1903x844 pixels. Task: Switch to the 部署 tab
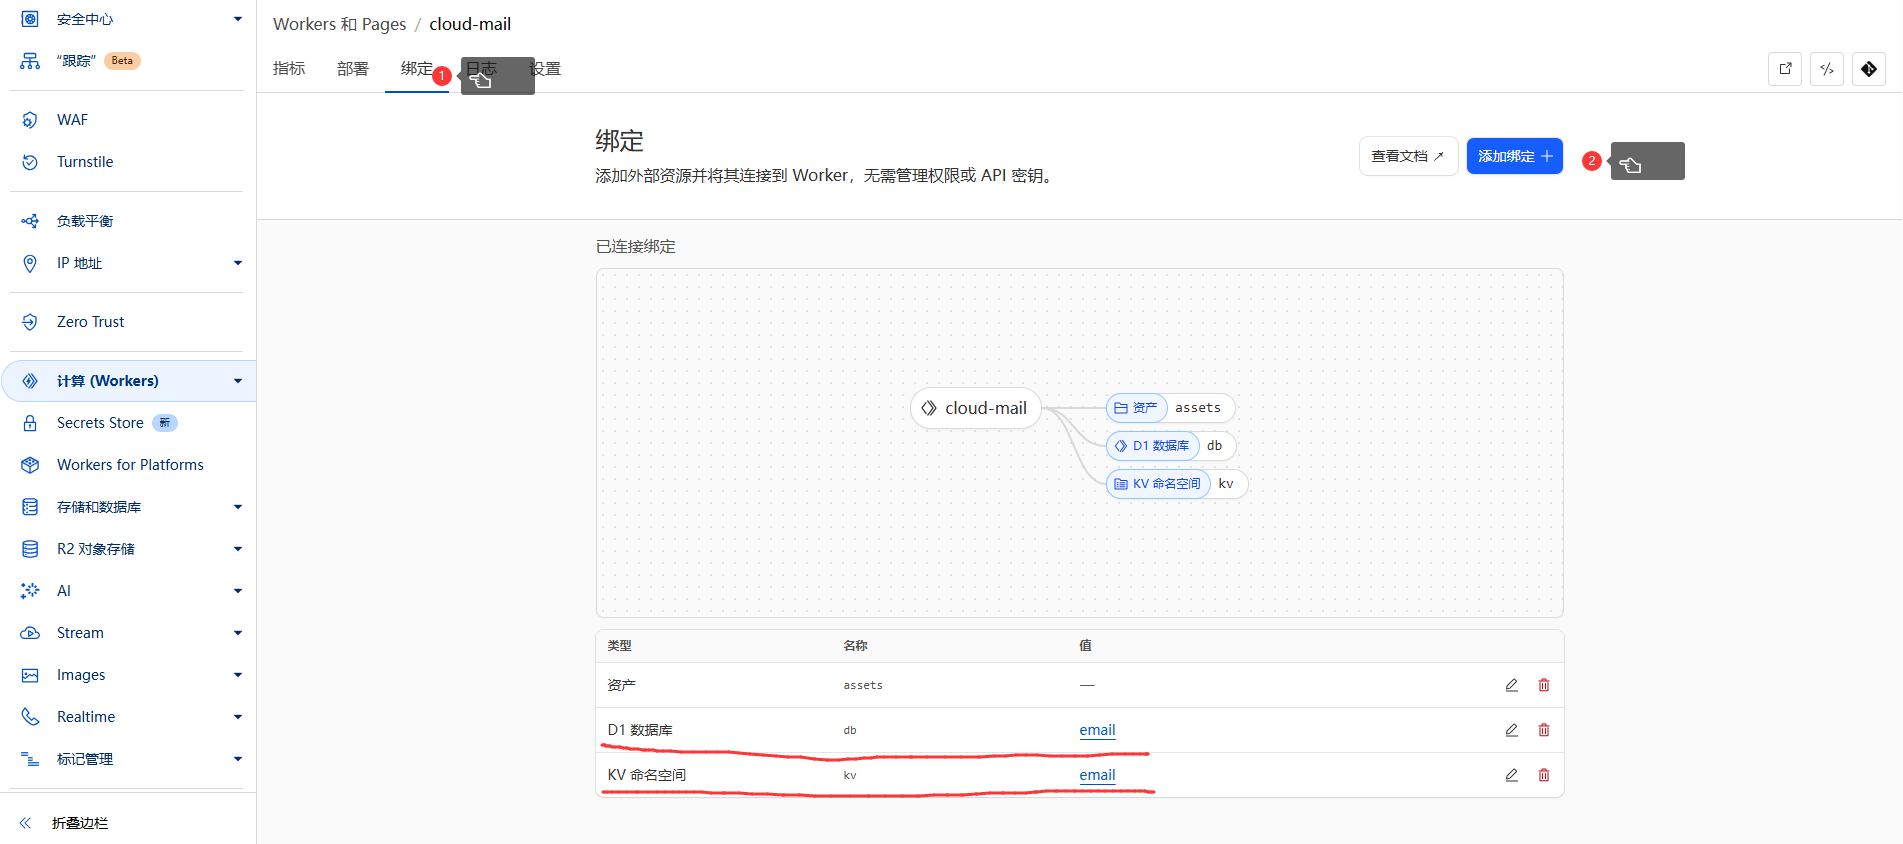[x=352, y=69]
